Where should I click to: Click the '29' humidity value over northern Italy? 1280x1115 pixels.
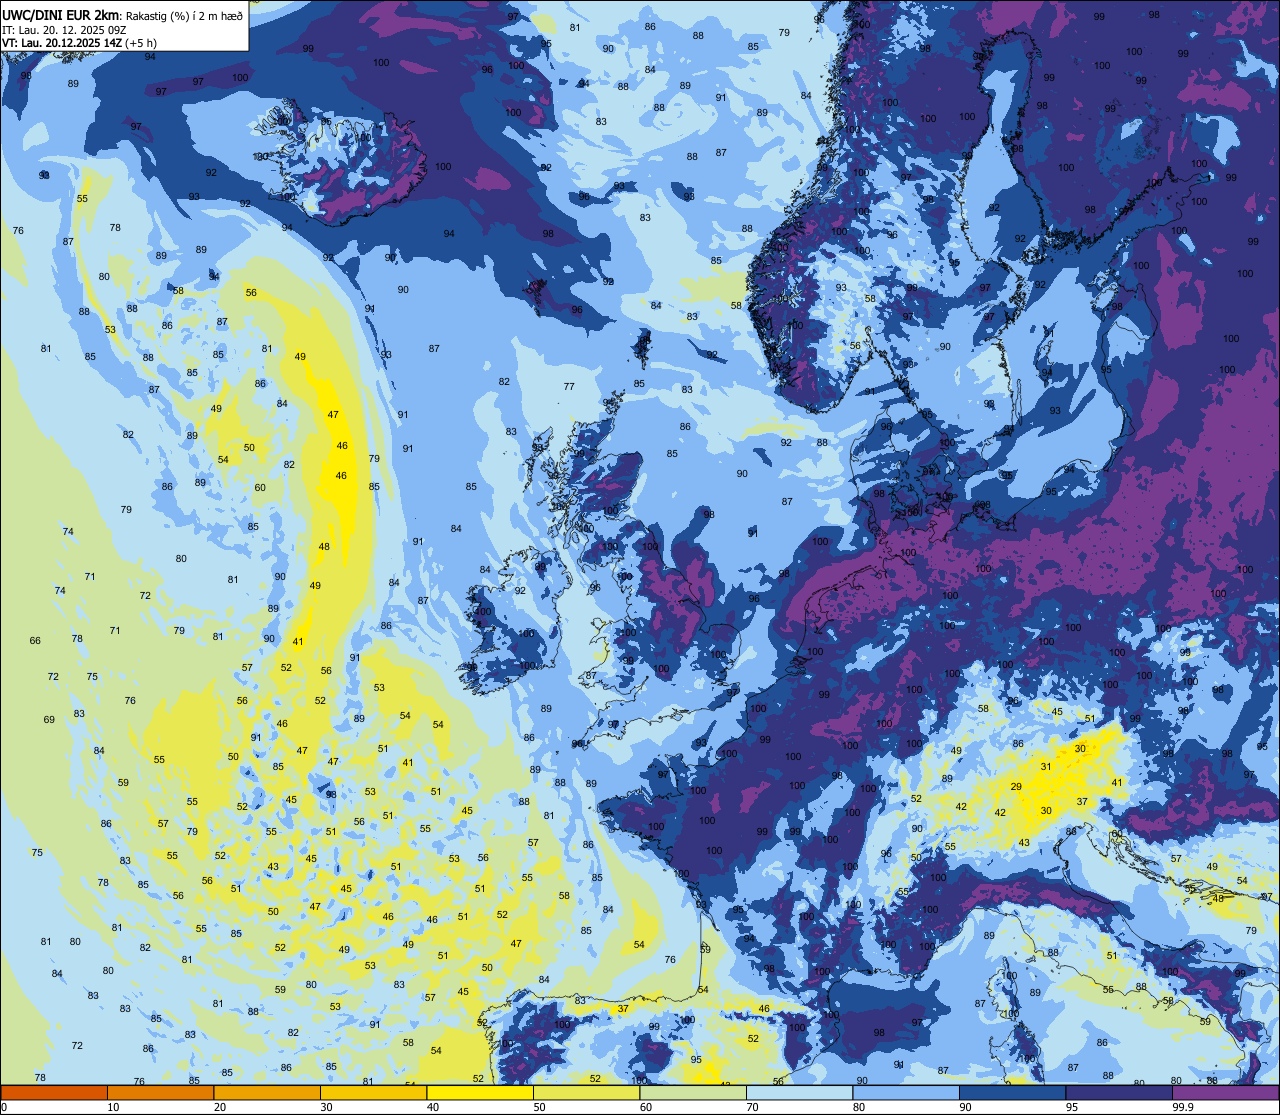click(1016, 787)
